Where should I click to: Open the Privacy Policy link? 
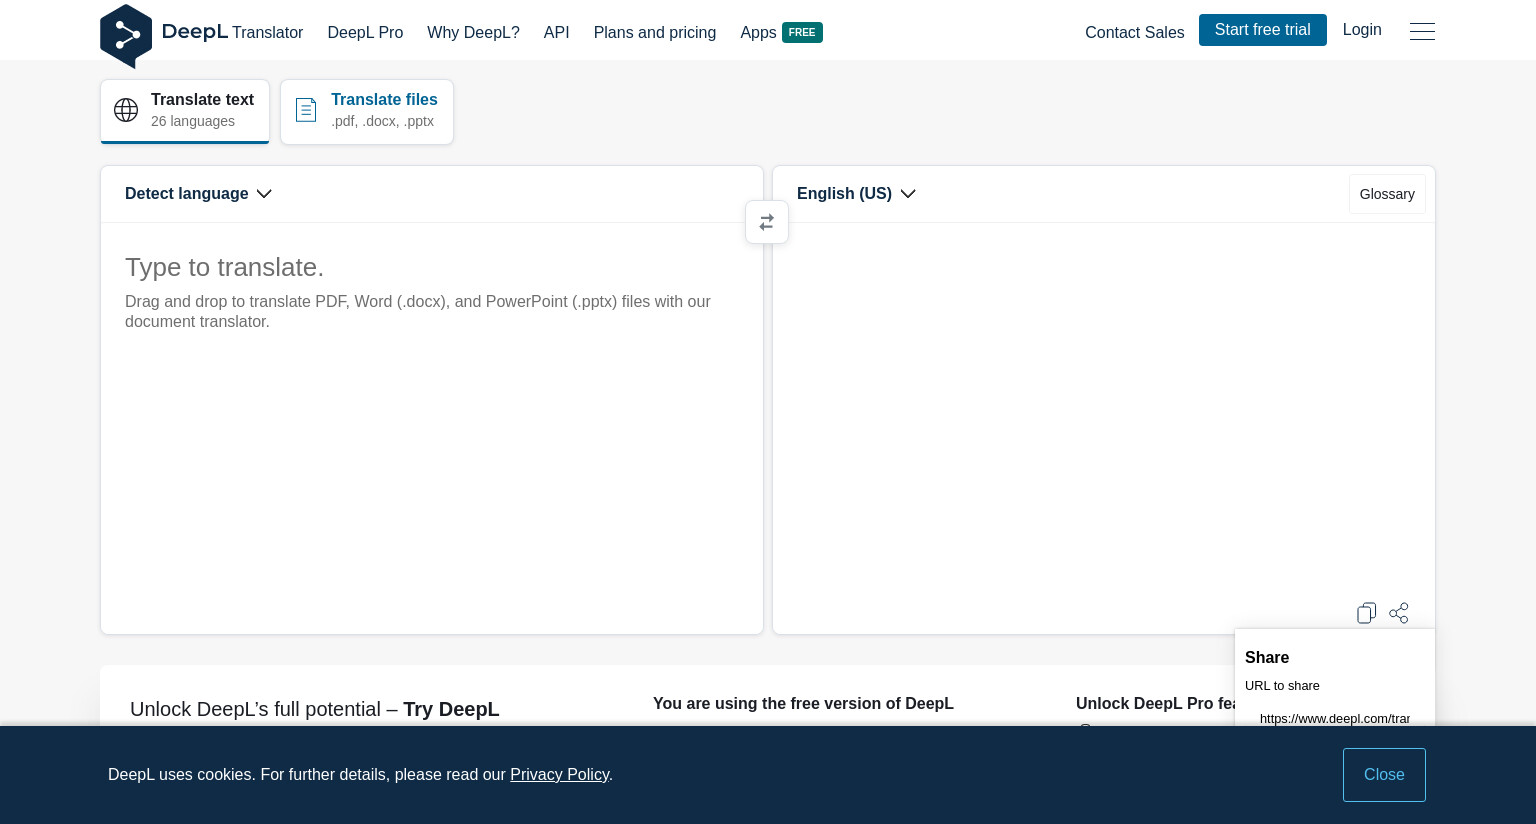point(559,774)
